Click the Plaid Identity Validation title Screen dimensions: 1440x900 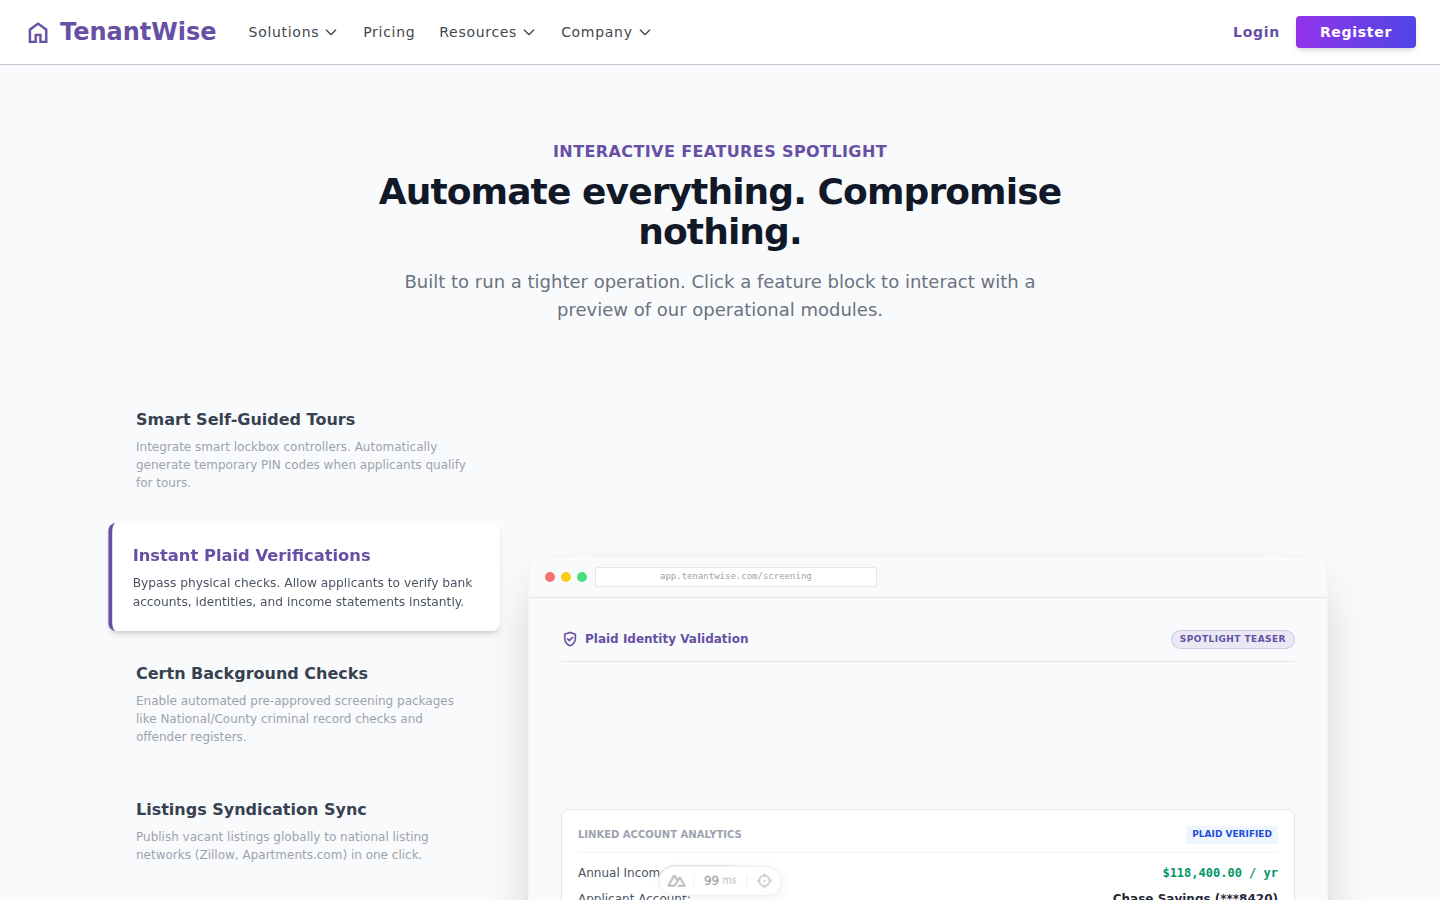click(x=667, y=639)
